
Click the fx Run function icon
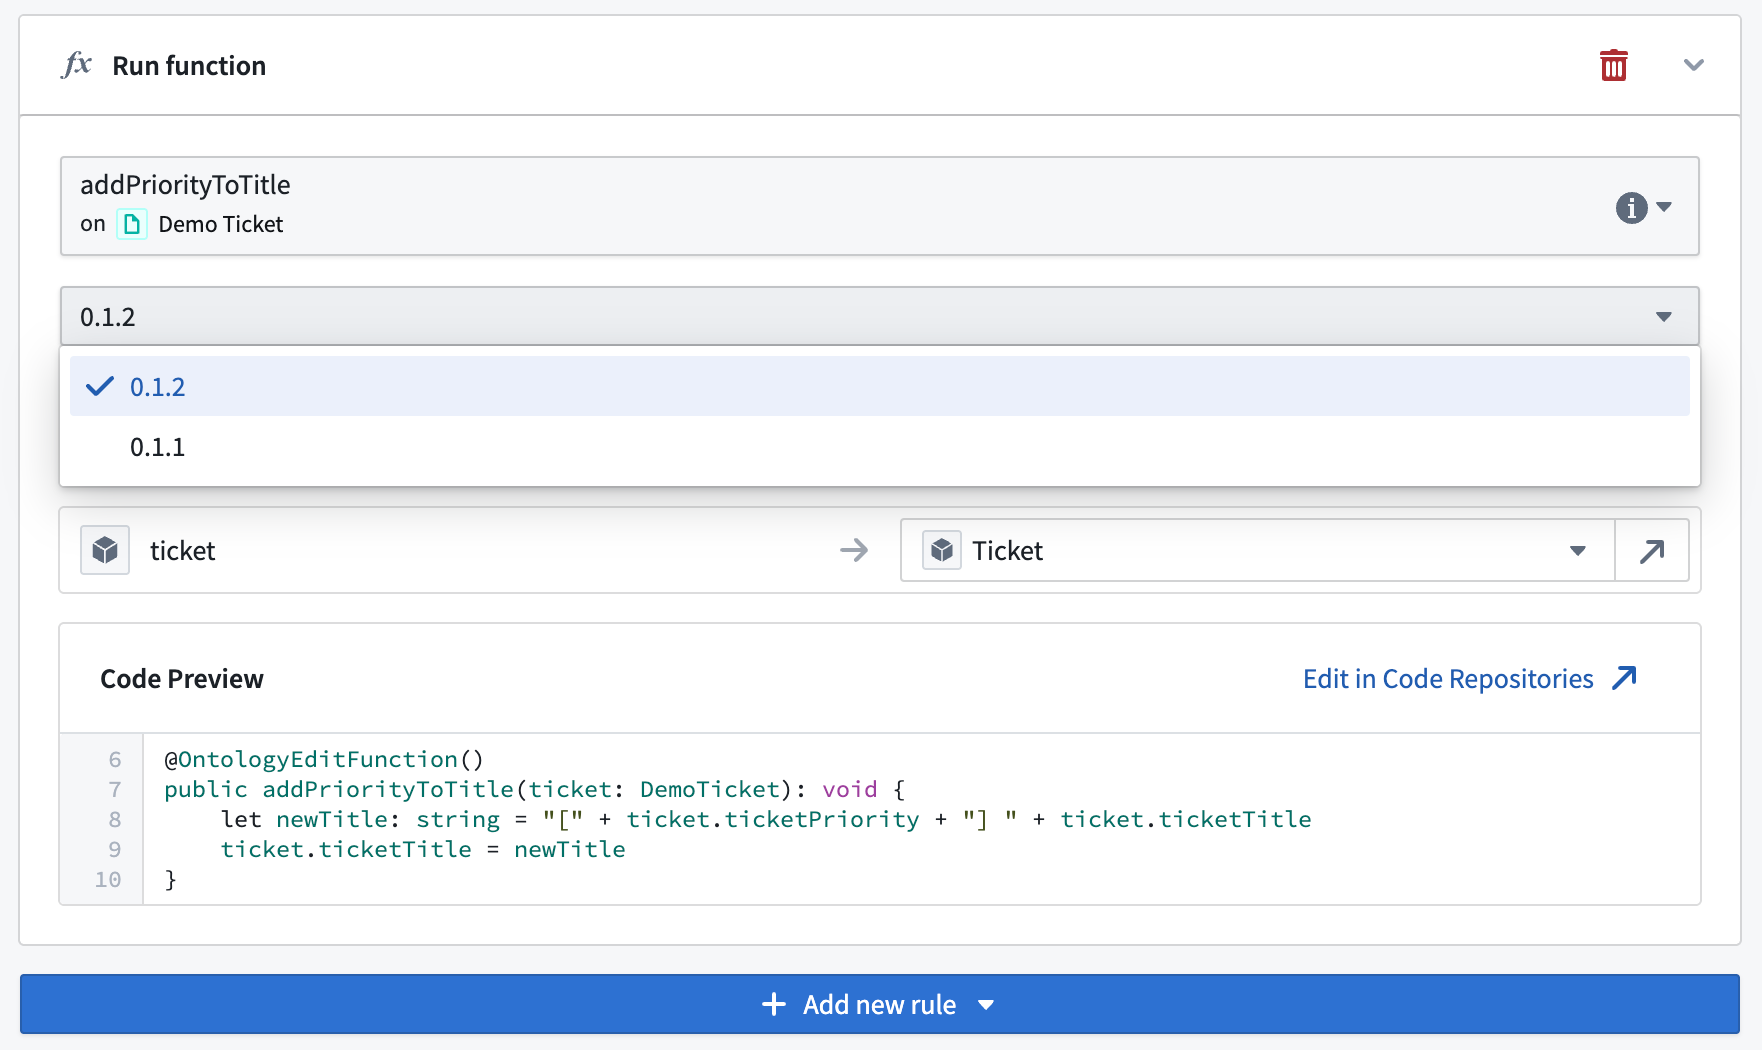[76, 64]
